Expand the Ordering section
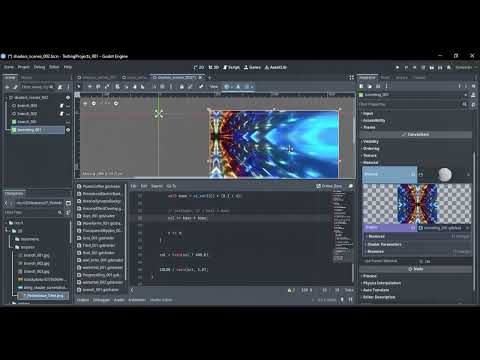 tap(370, 149)
